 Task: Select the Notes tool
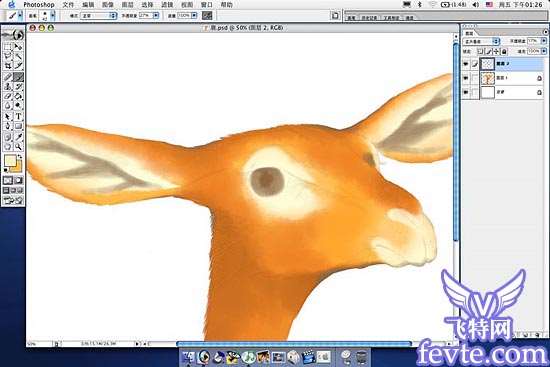point(8,137)
